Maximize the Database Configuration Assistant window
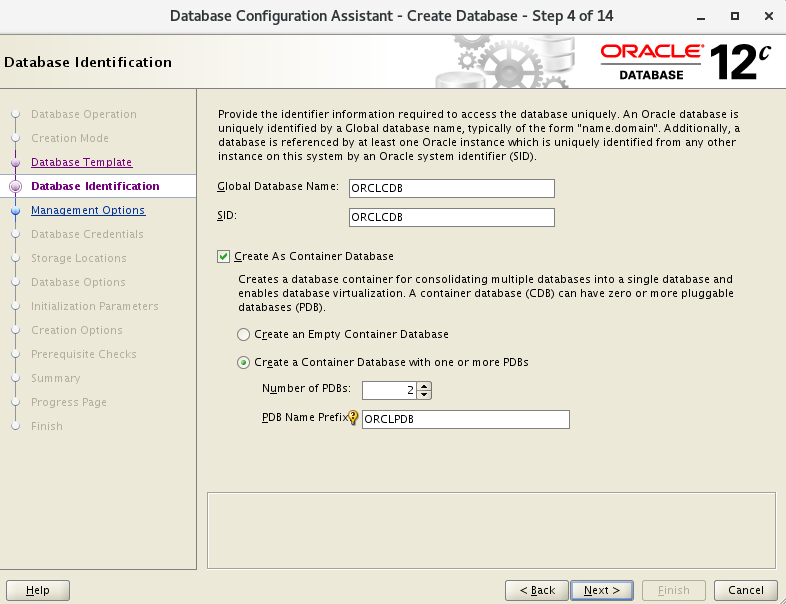786x604 pixels. (735, 16)
